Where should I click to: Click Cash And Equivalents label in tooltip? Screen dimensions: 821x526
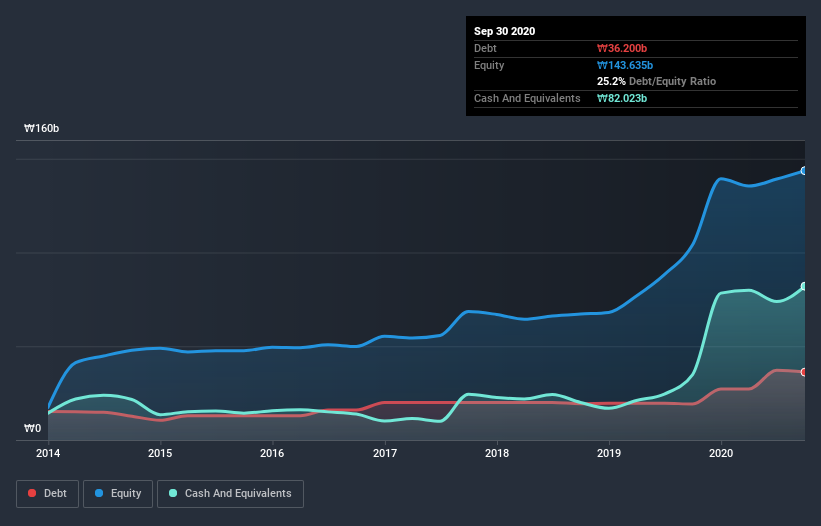(527, 98)
